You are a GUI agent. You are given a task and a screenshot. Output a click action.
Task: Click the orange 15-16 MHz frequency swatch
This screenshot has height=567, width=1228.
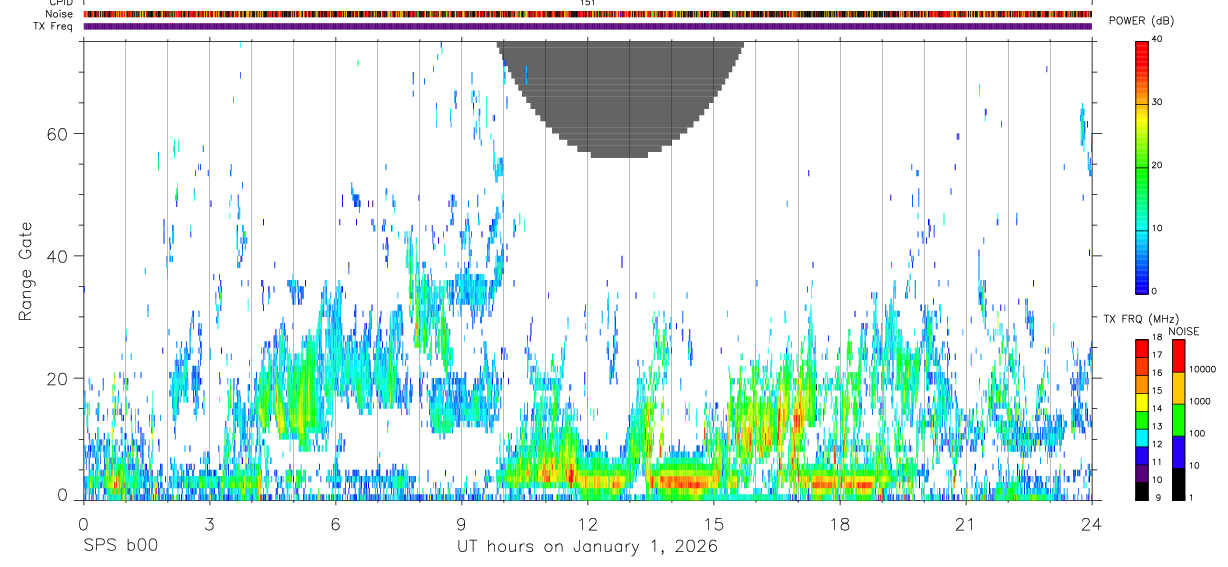[1141, 385]
